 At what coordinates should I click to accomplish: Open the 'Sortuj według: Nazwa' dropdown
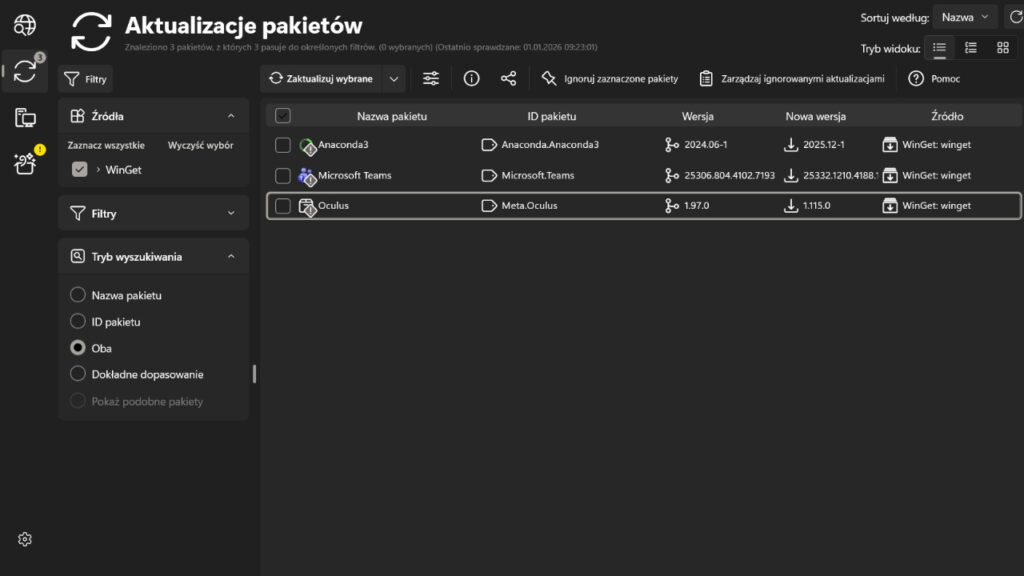[x=964, y=17]
